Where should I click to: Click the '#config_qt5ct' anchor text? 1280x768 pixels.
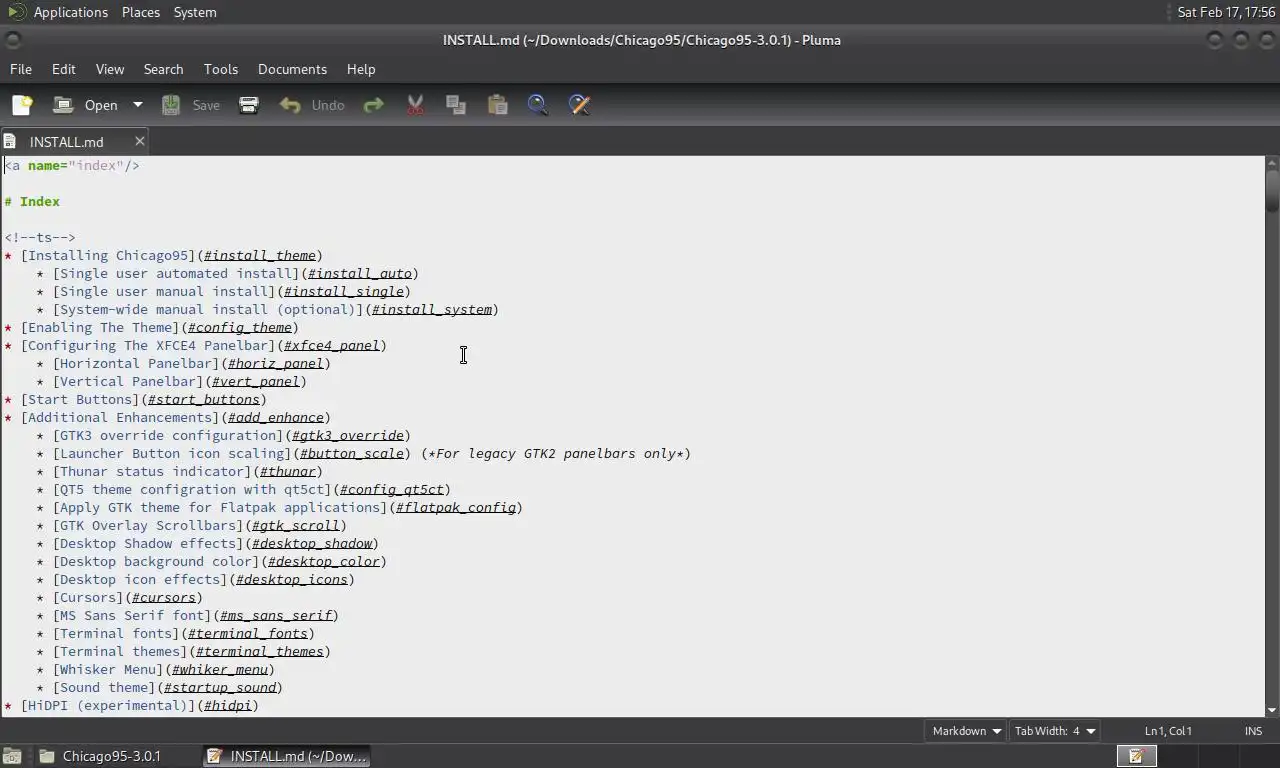(392, 490)
